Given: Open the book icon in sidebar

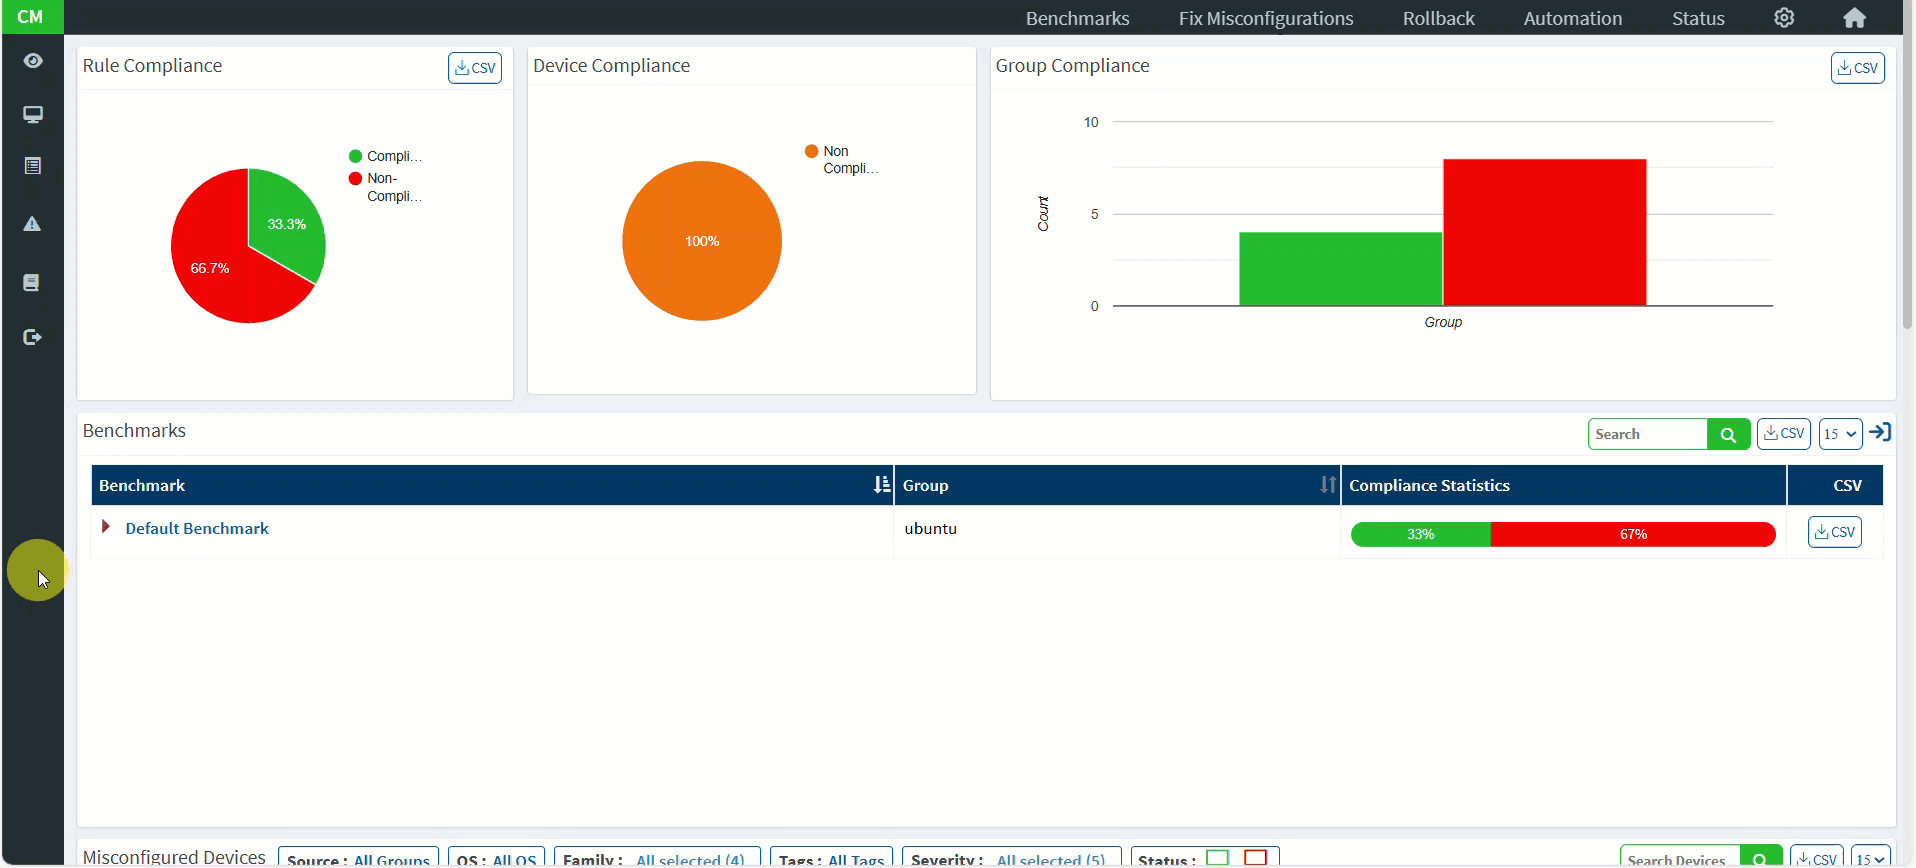Looking at the screenshot, I should [x=32, y=283].
